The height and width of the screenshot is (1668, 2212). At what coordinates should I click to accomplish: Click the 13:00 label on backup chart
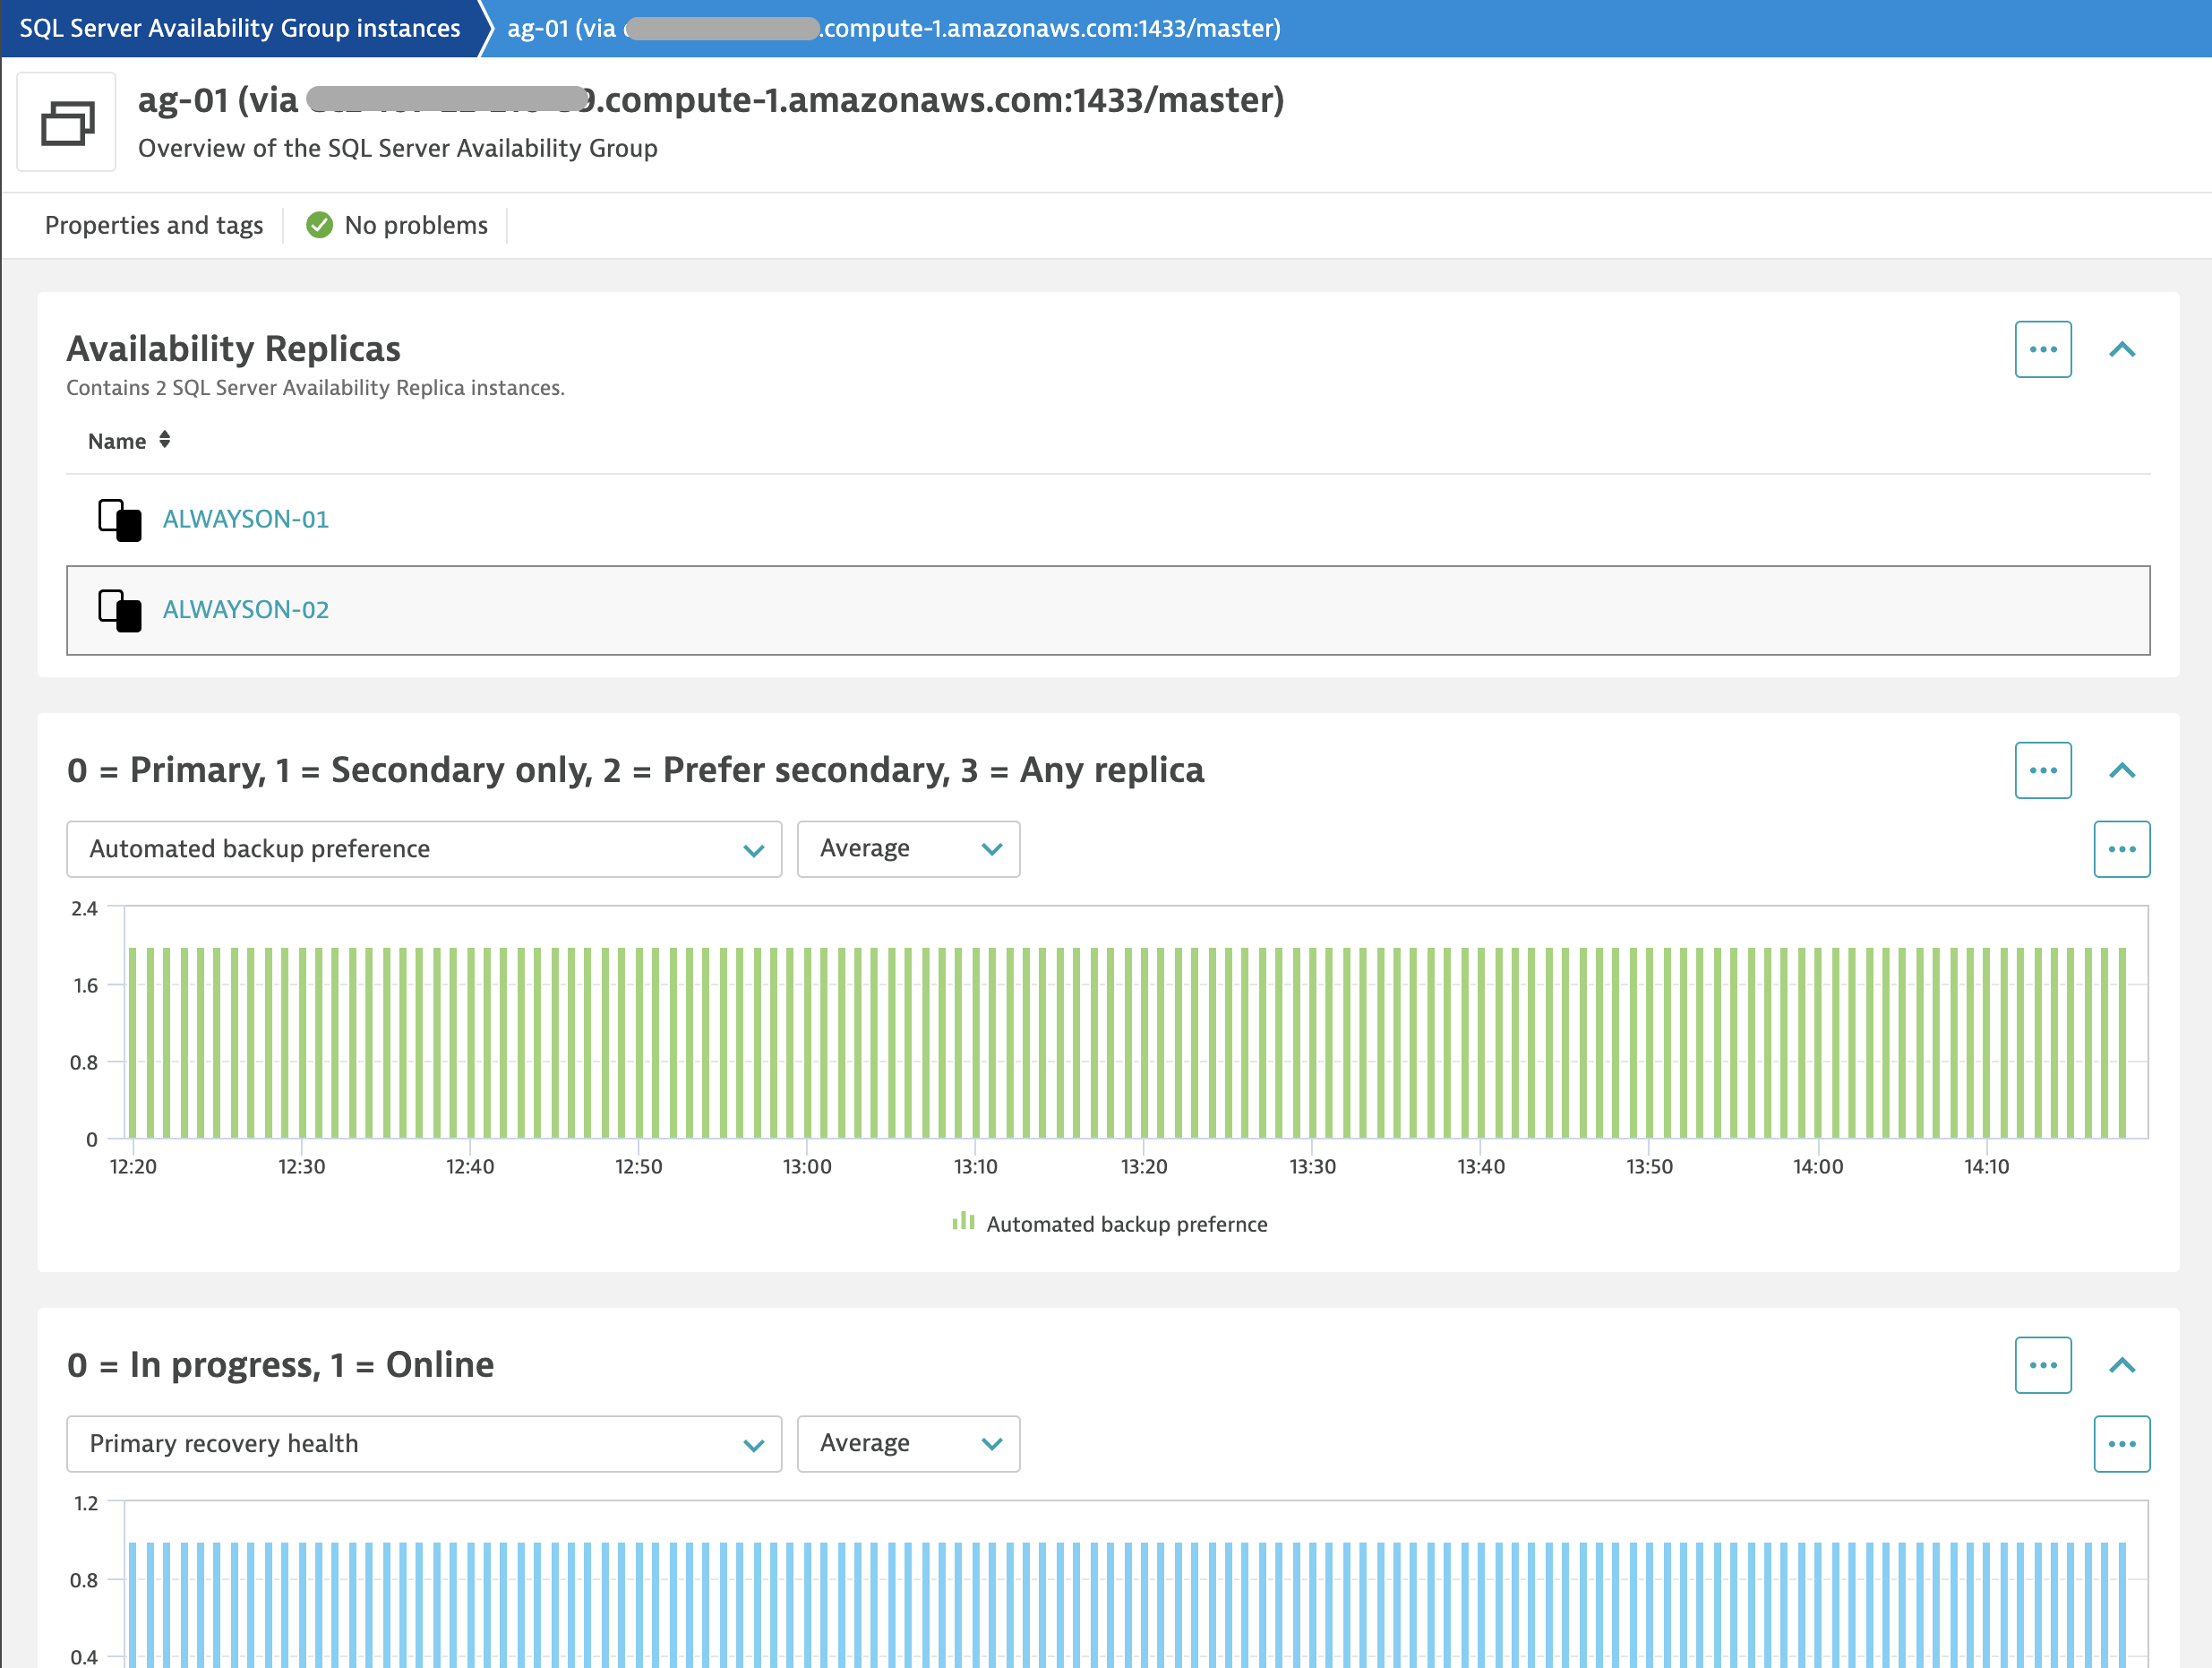807,1166
